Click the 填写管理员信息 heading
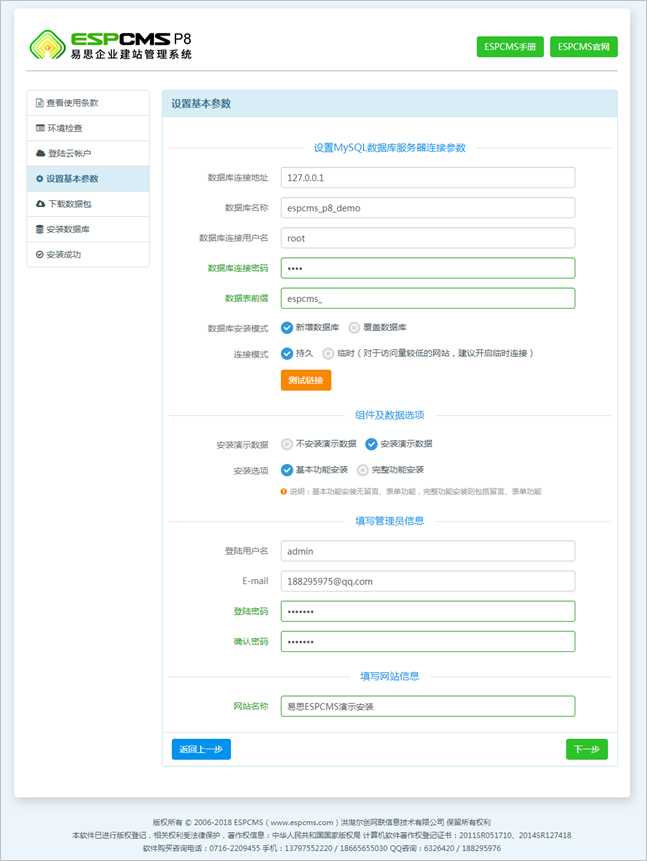 (x=389, y=521)
